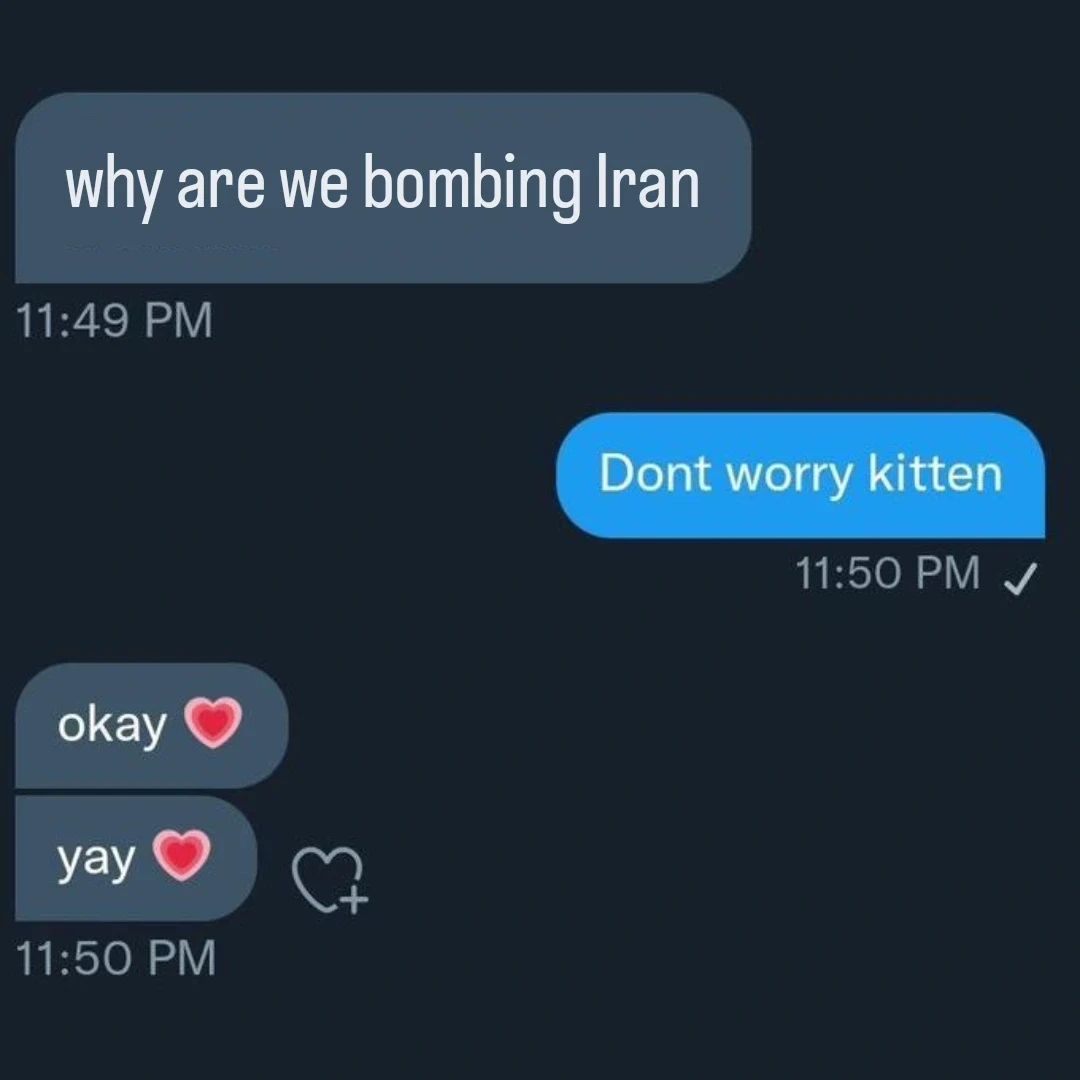Click the 11:49 PM timestamp
This screenshot has height=1080, width=1080.
[x=114, y=320]
